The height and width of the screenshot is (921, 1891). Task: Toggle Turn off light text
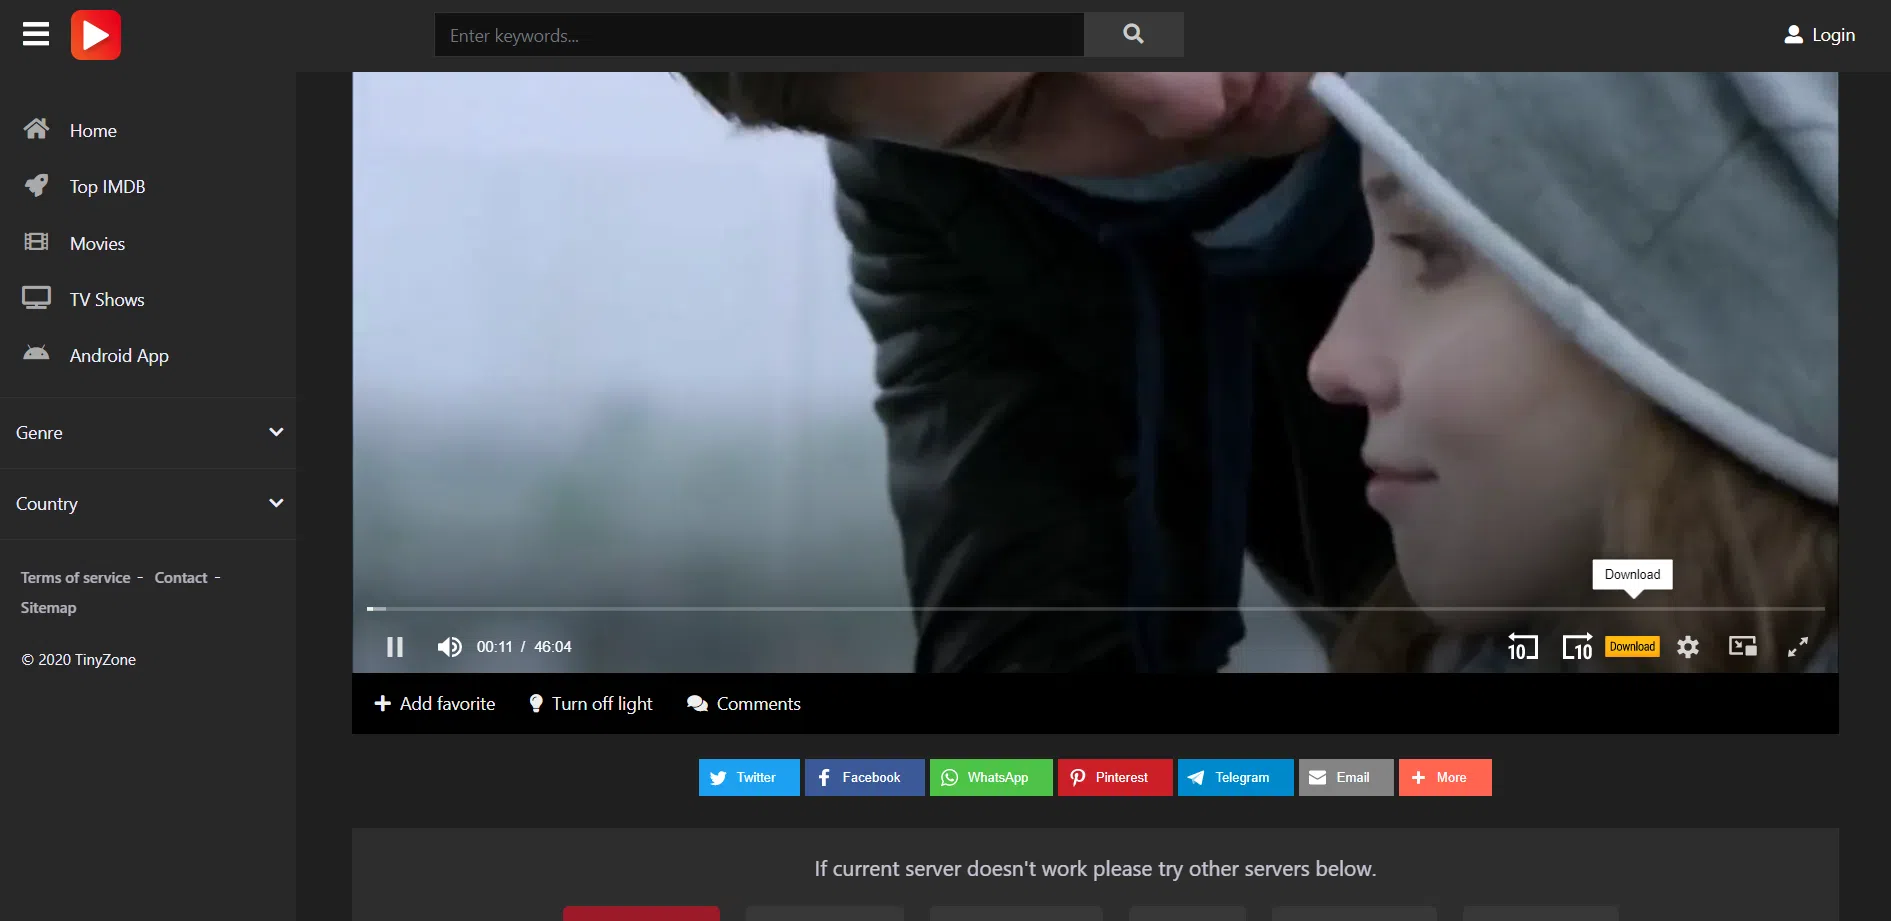click(602, 704)
